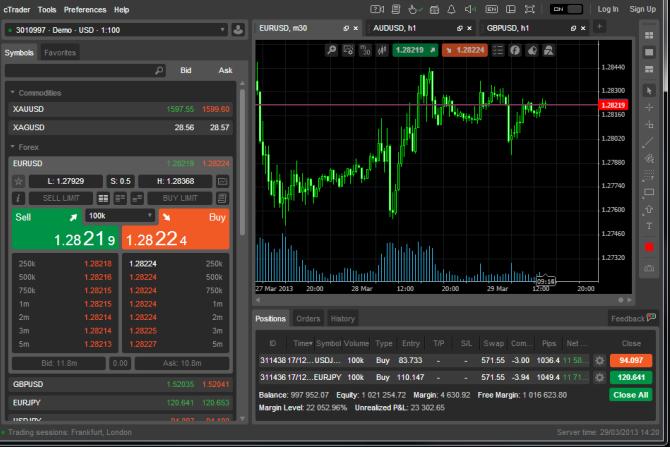Select the XAGUSD symbol row
This screenshot has height=449, width=670.
pos(121,127)
